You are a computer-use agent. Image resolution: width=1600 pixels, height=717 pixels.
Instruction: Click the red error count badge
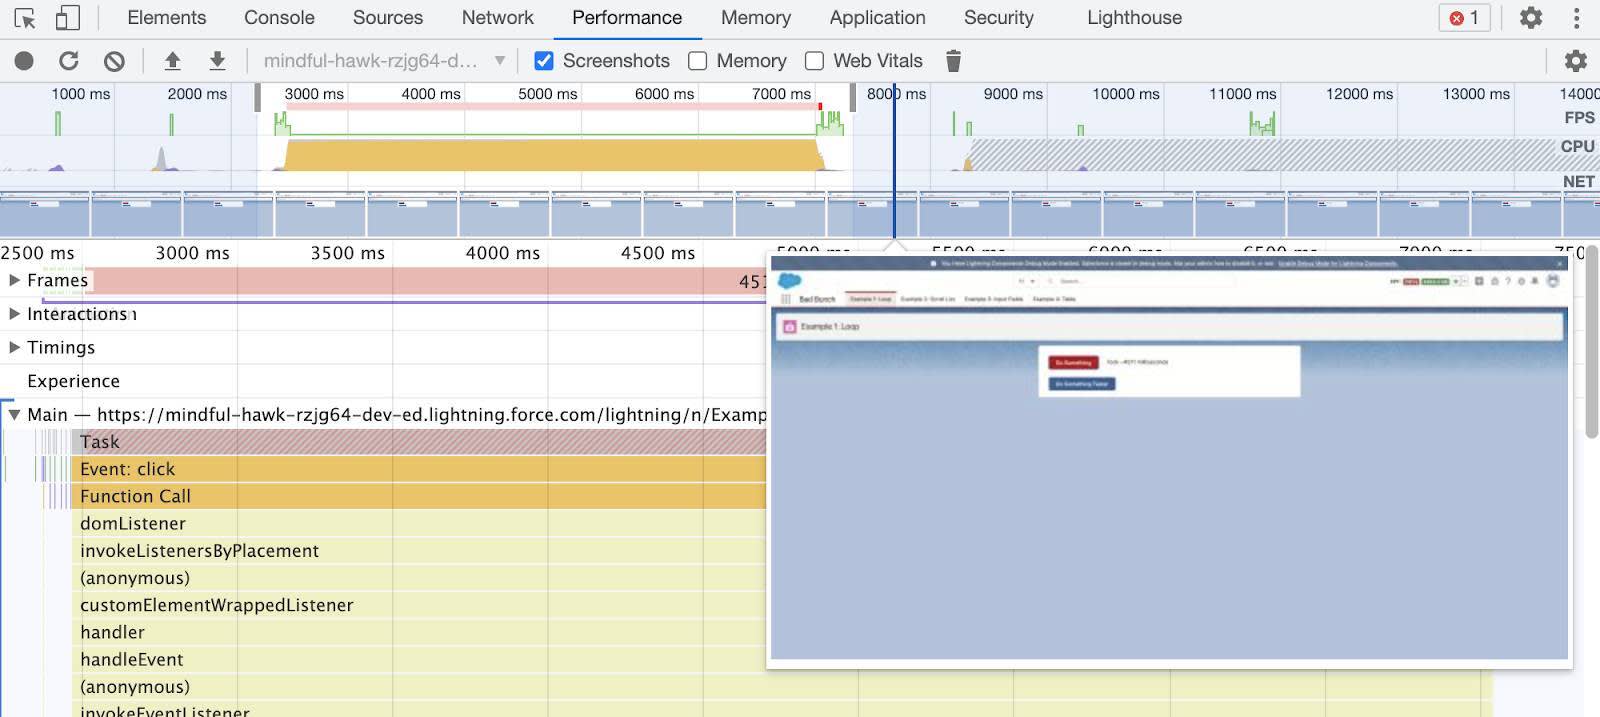point(1465,18)
